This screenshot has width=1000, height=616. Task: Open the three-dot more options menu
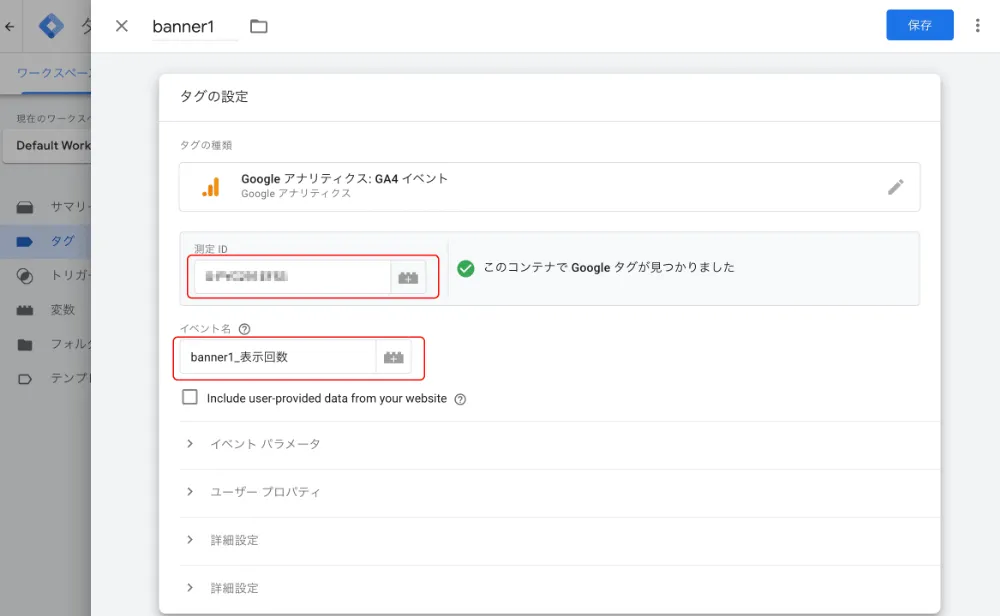pos(977,25)
